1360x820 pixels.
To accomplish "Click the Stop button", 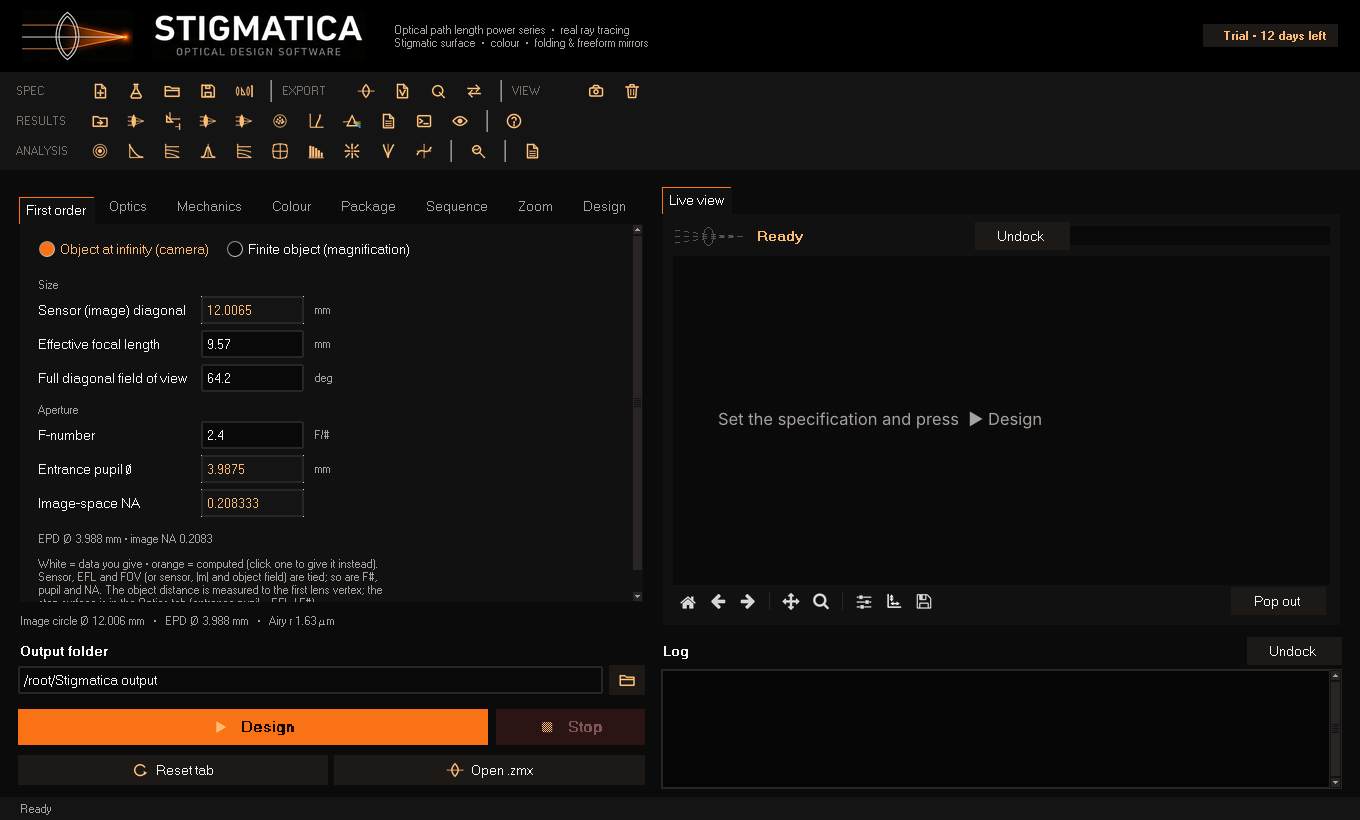I will [x=570, y=727].
